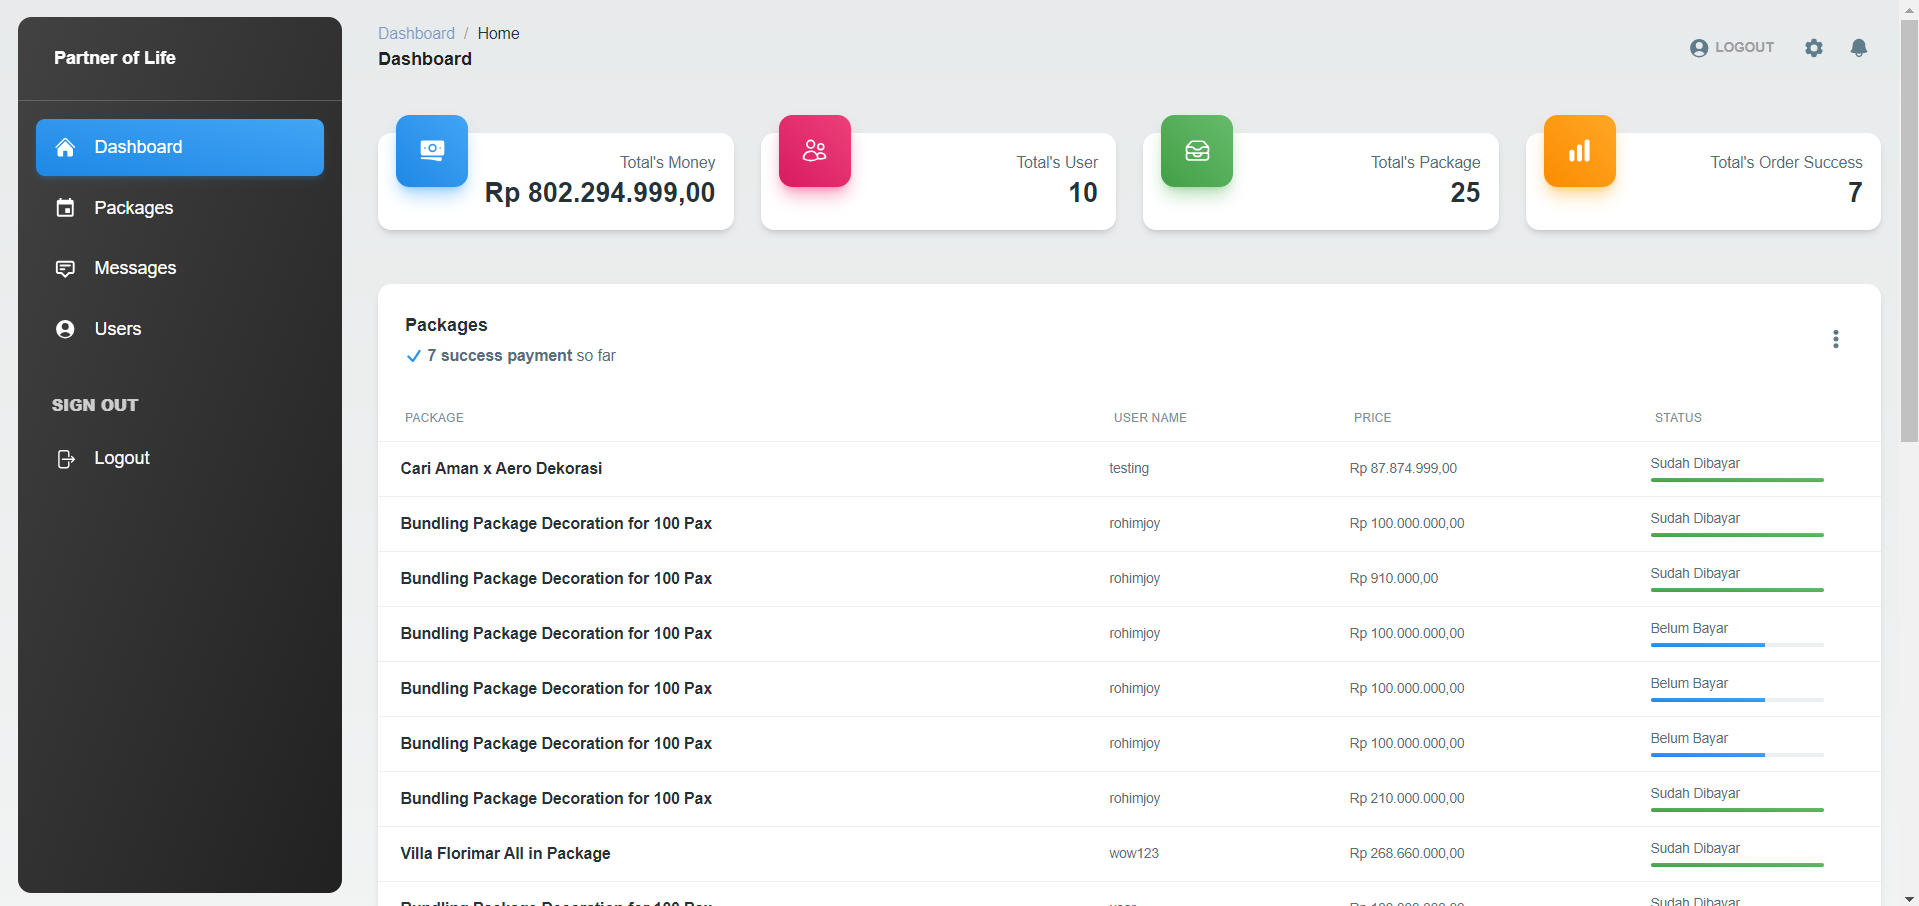Click the Total's Money label
Image resolution: width=1919 pixels, height=906 pixels.
pos(667,162)
